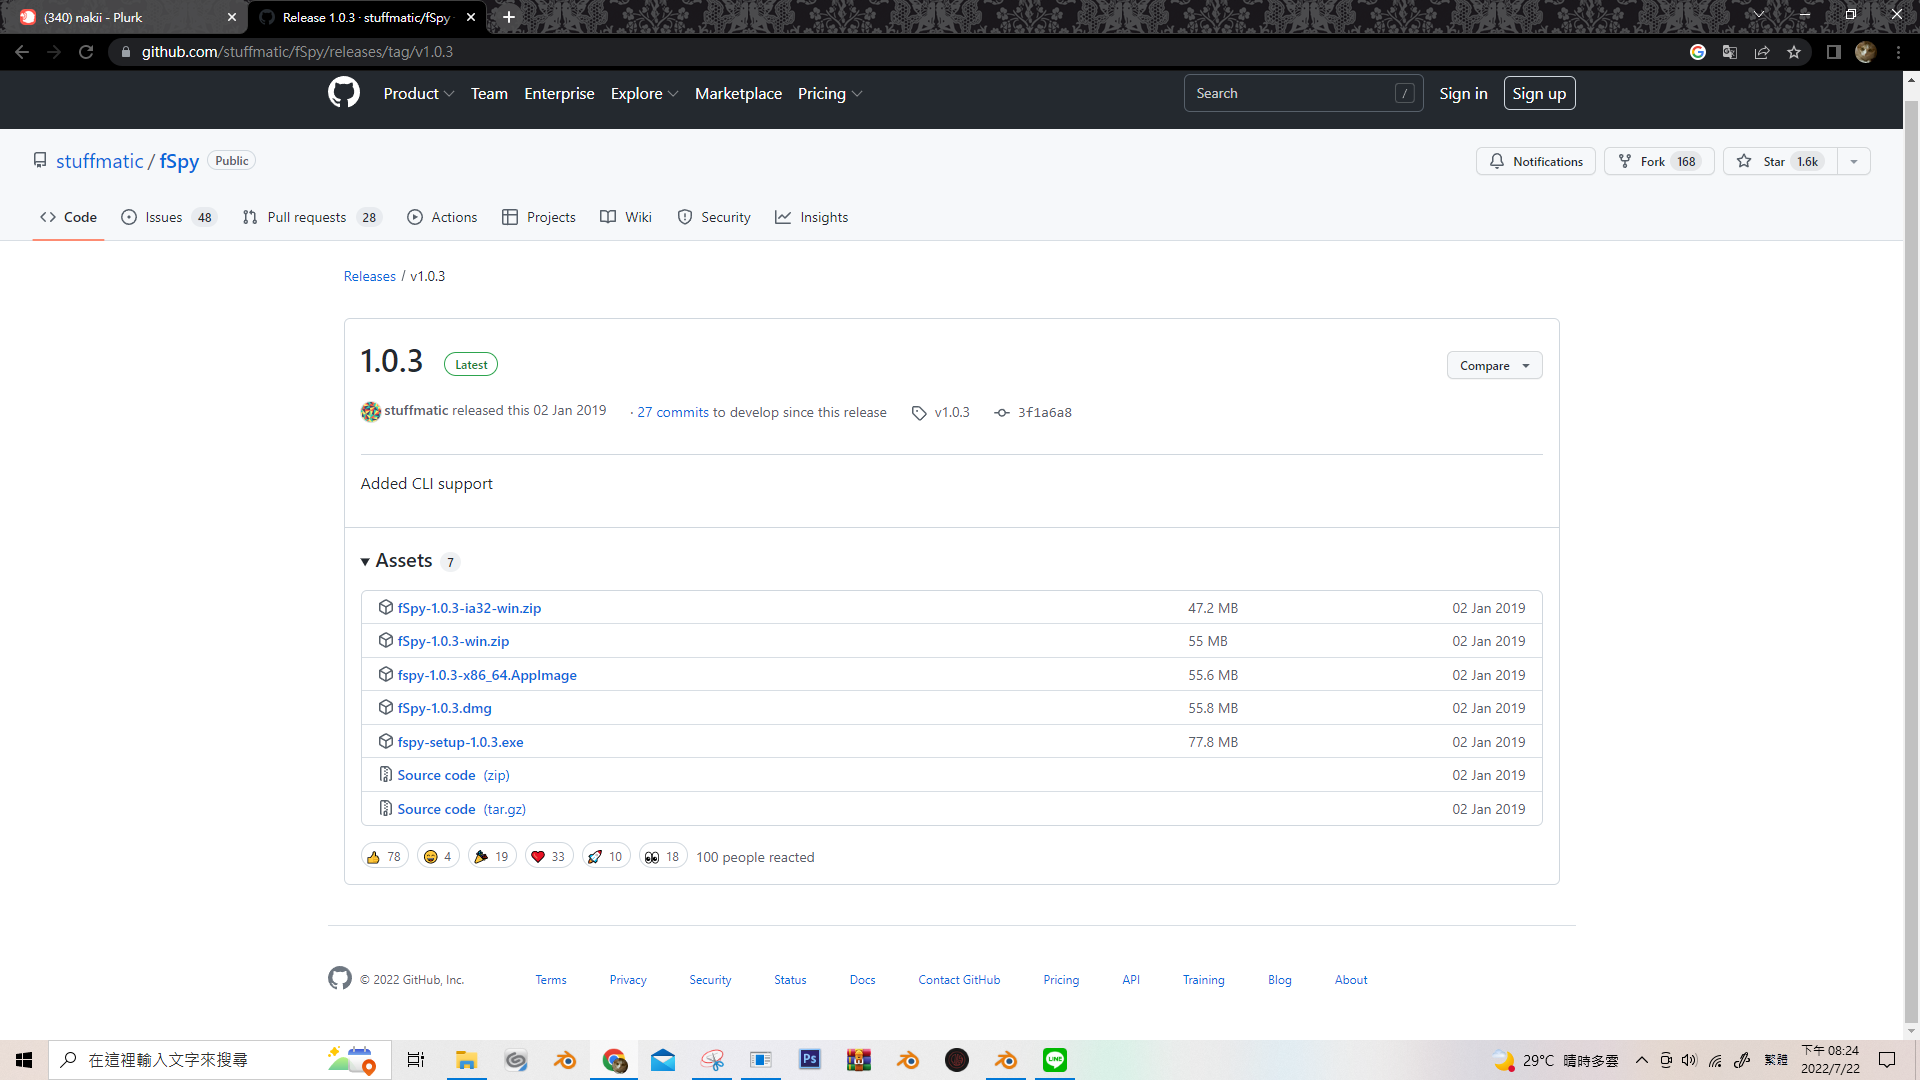Click the Sign up button
The image size is (1920, 1080).
tap(1539, 93)
